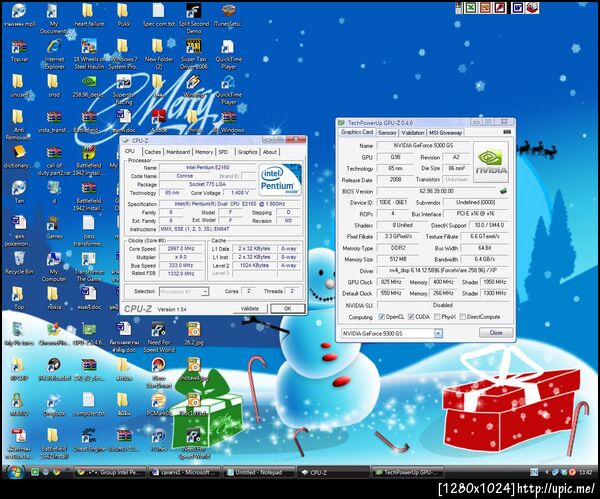The width and height of the screenshot is (600, 499).
Task: Select the CPU tab in CPU-Z
Action: tap(130, 151)
